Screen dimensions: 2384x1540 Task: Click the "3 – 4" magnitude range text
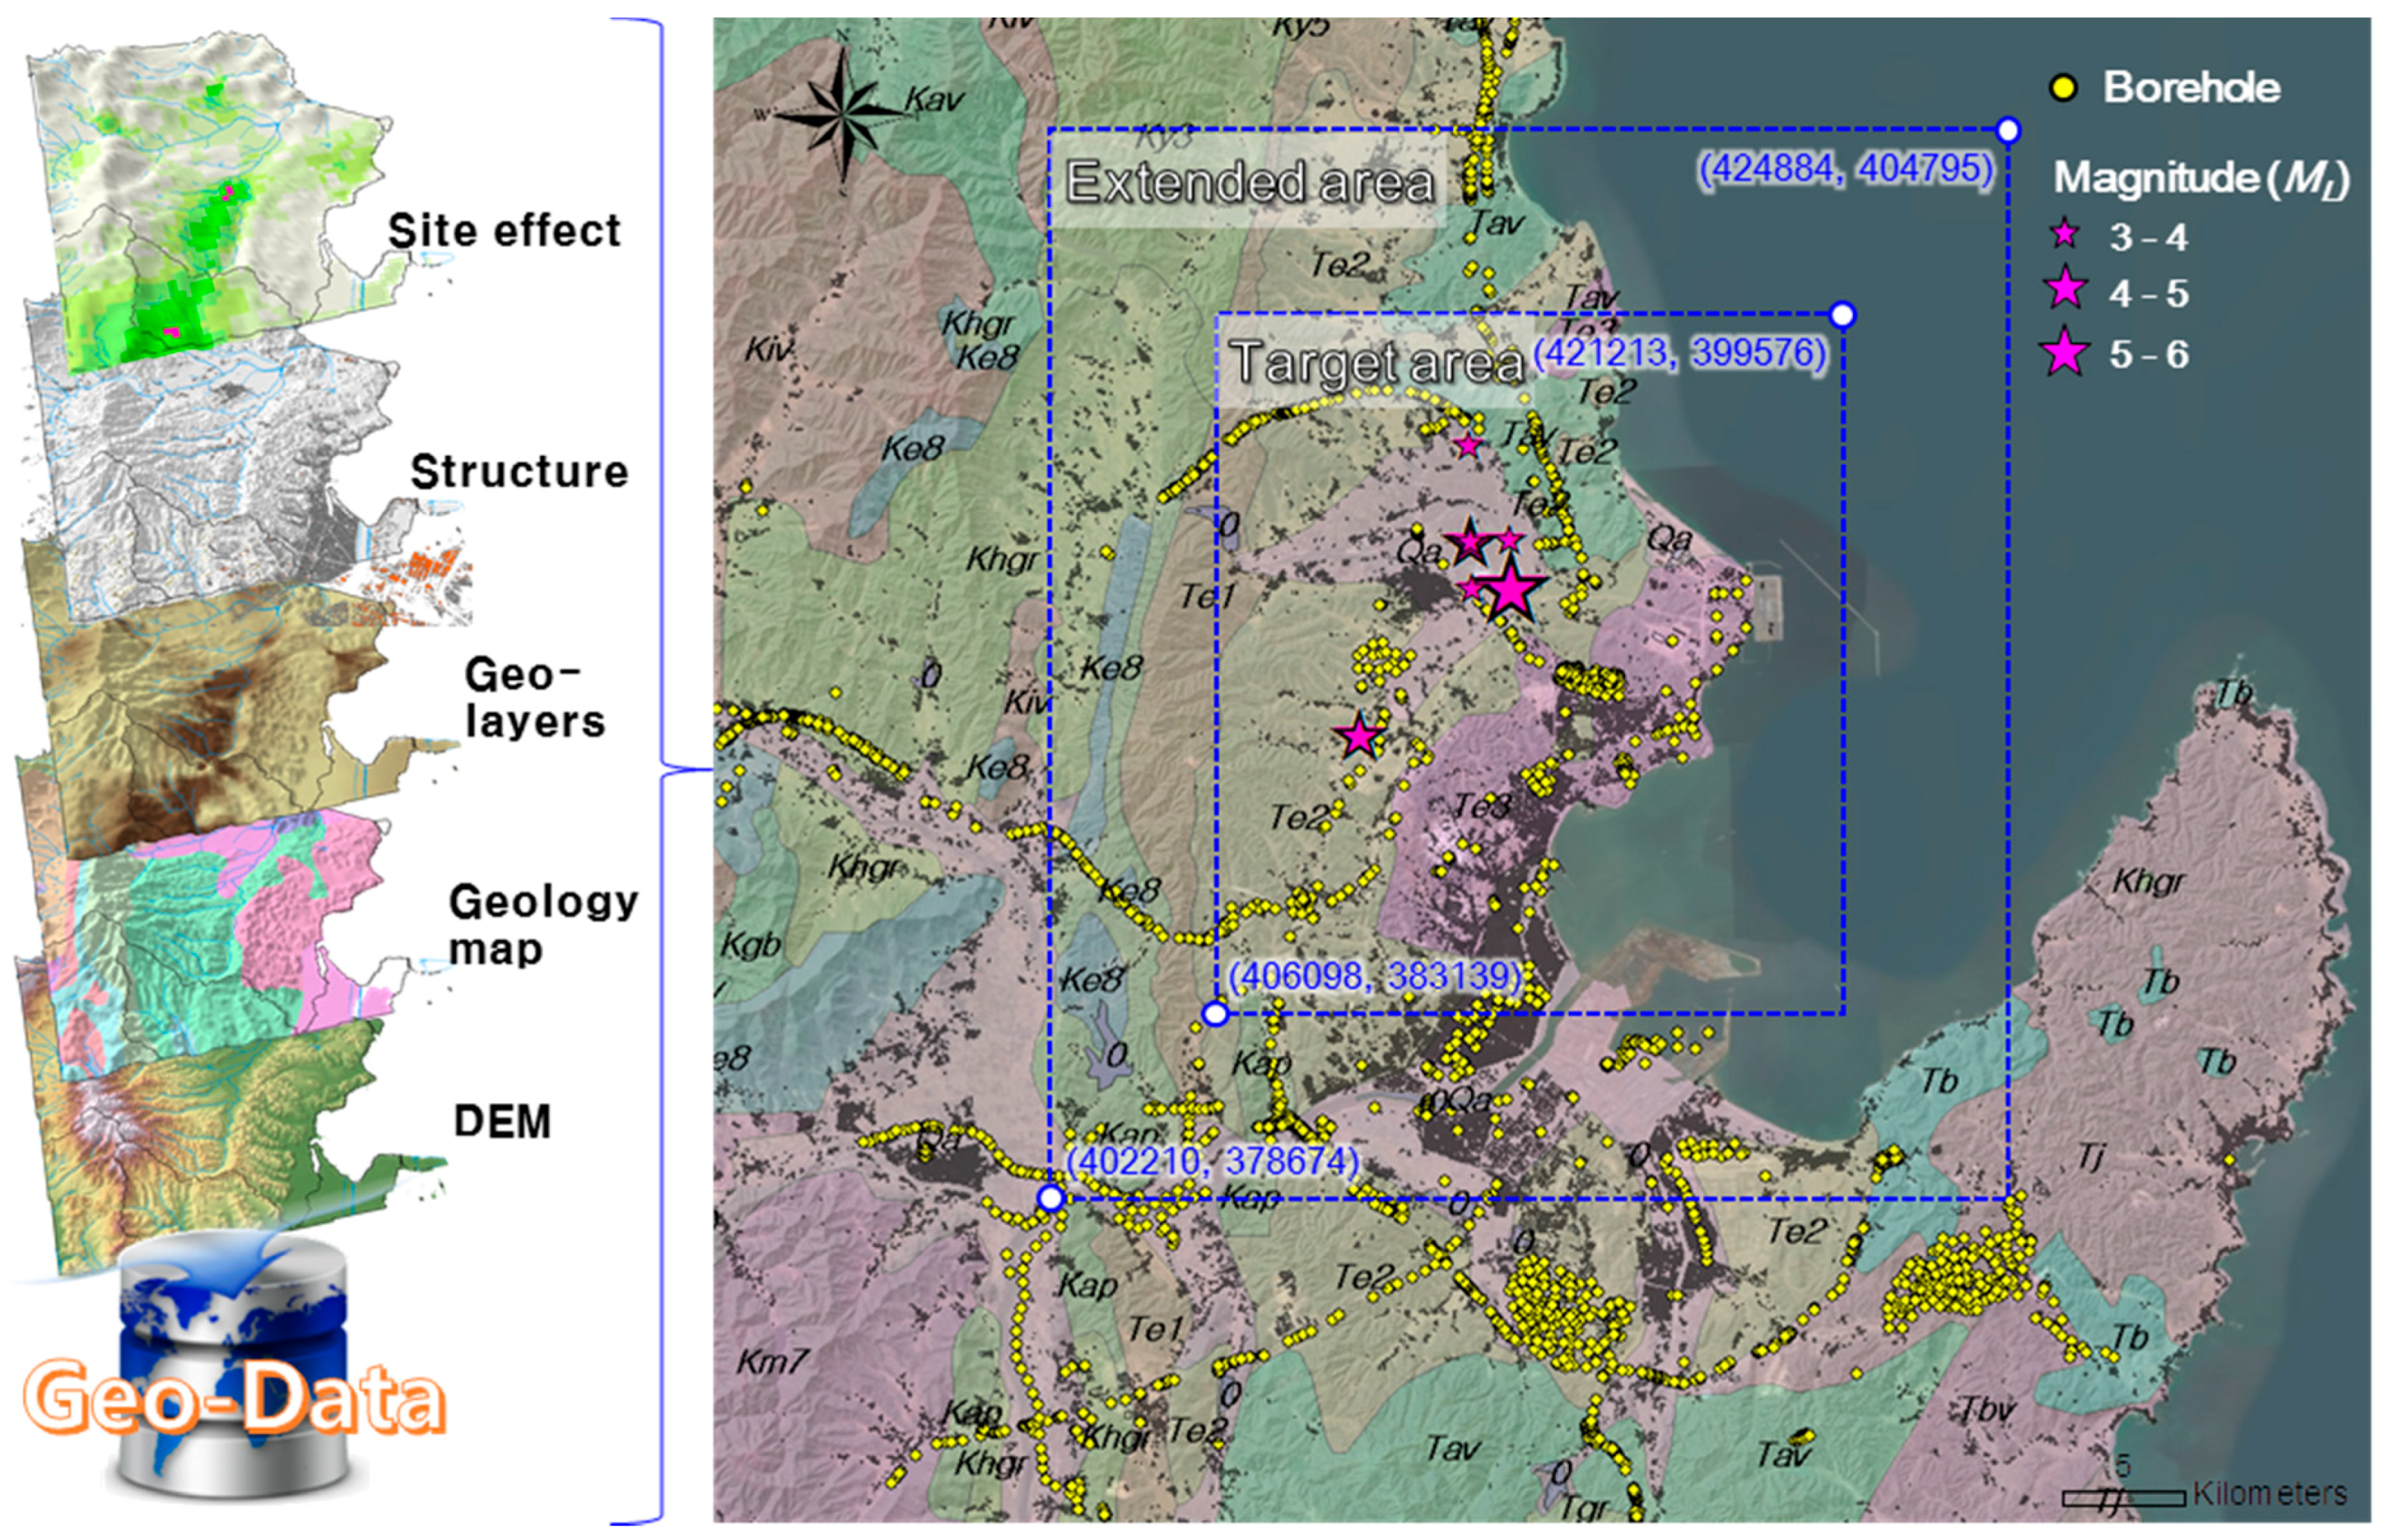pos(2148,237)
